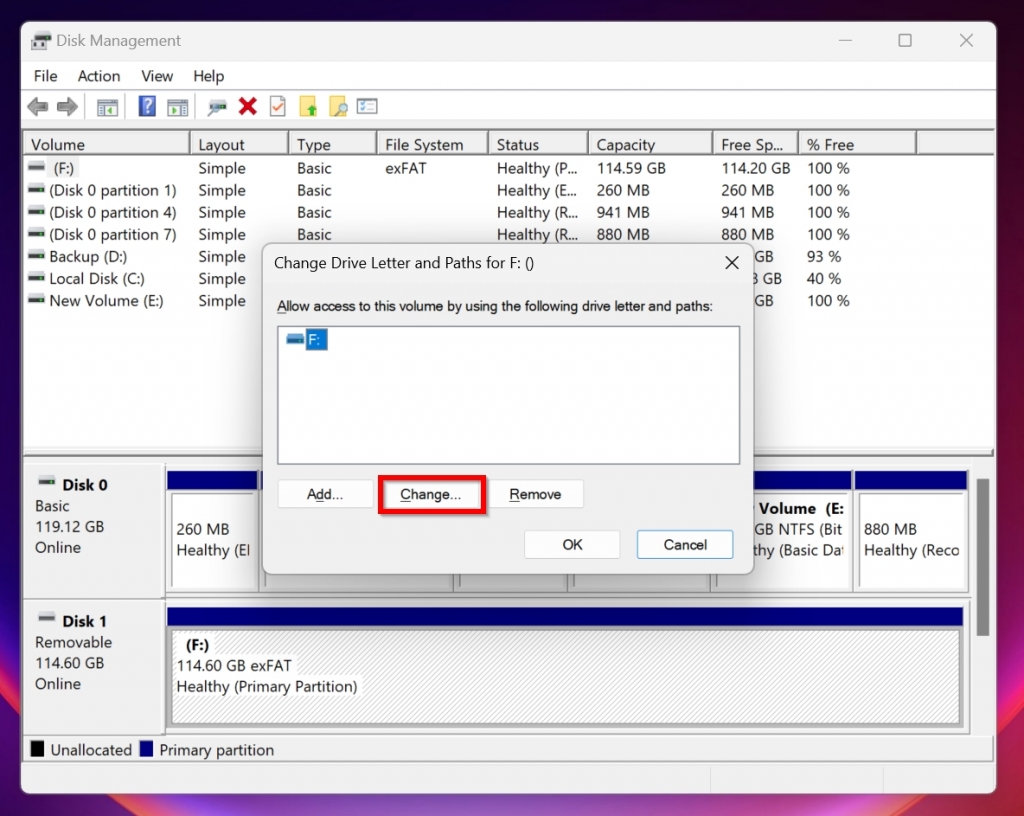Click the Remove button
The width and height of the screenshot is (1024, 816).
click(537, 493)
